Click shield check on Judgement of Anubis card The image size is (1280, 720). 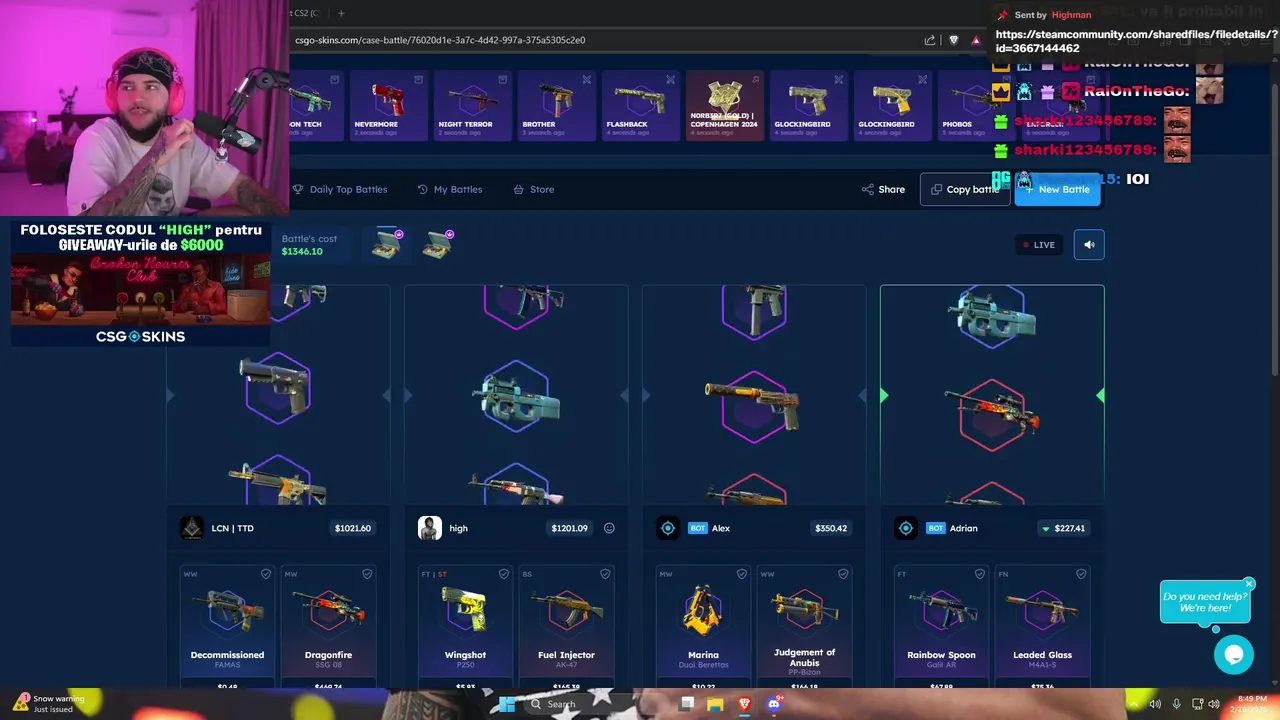point(843,574)
